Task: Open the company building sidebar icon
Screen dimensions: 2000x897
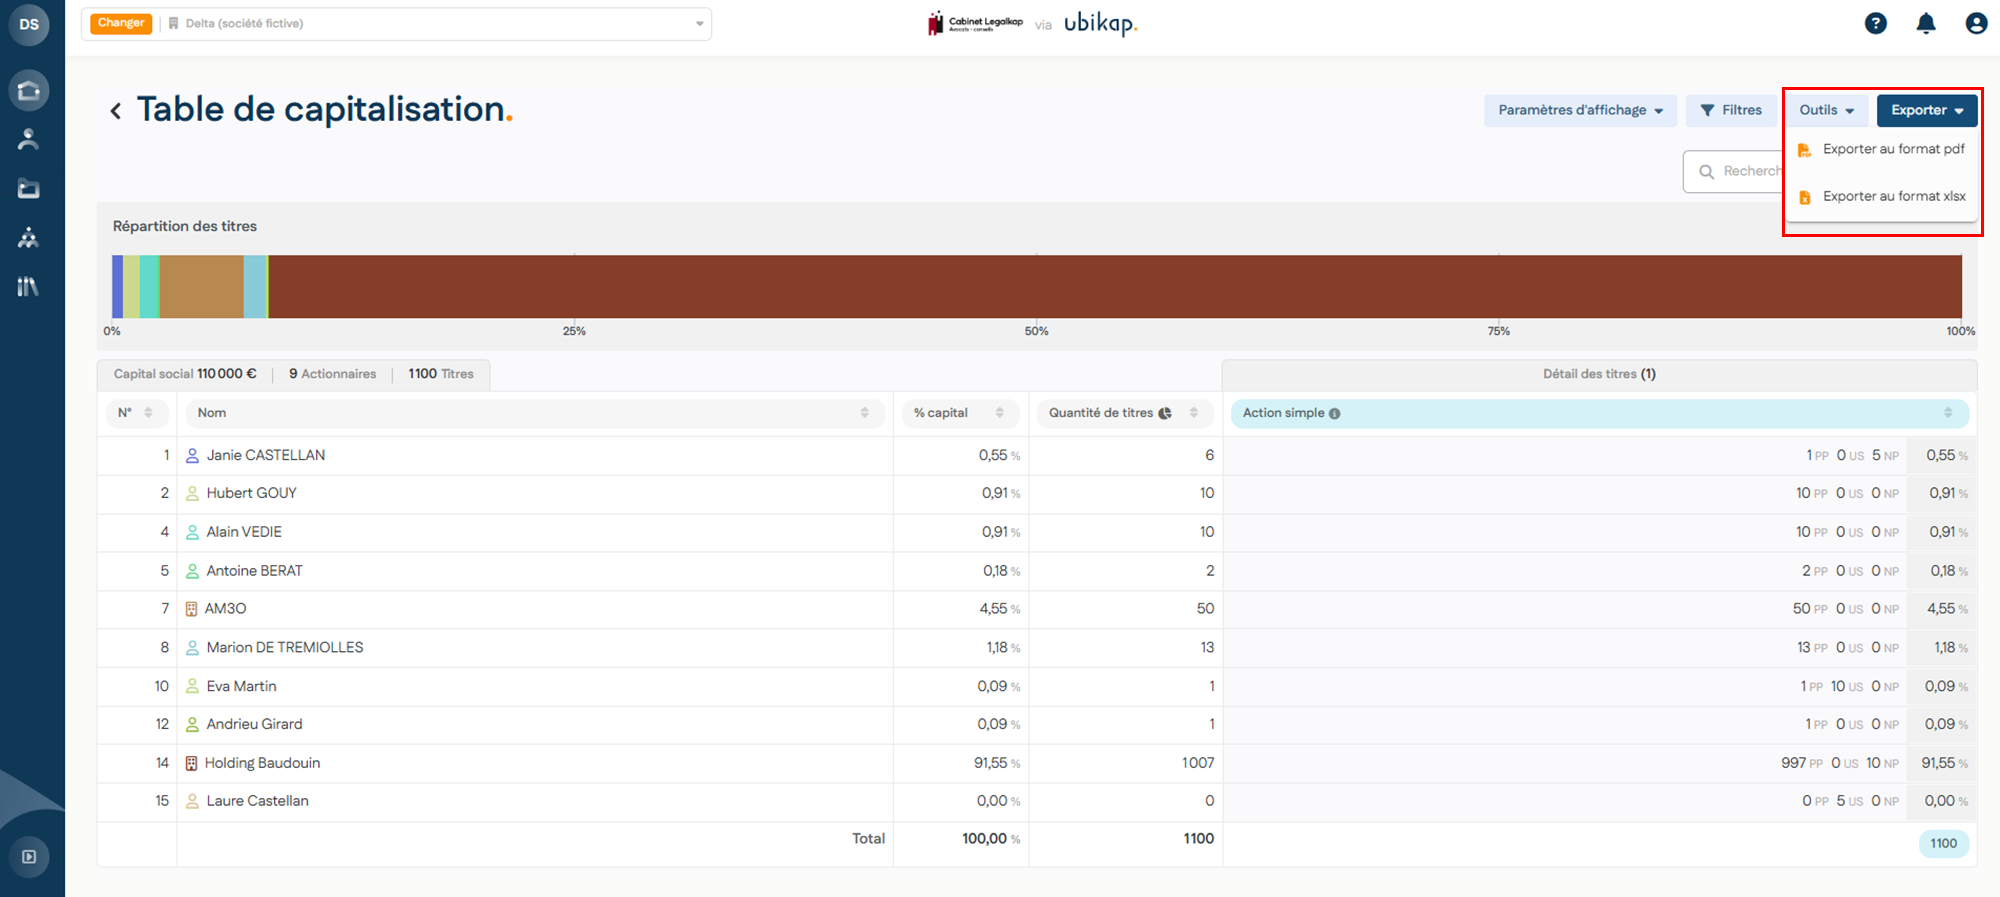Action: pyautogui.click(x=29, y=91)
